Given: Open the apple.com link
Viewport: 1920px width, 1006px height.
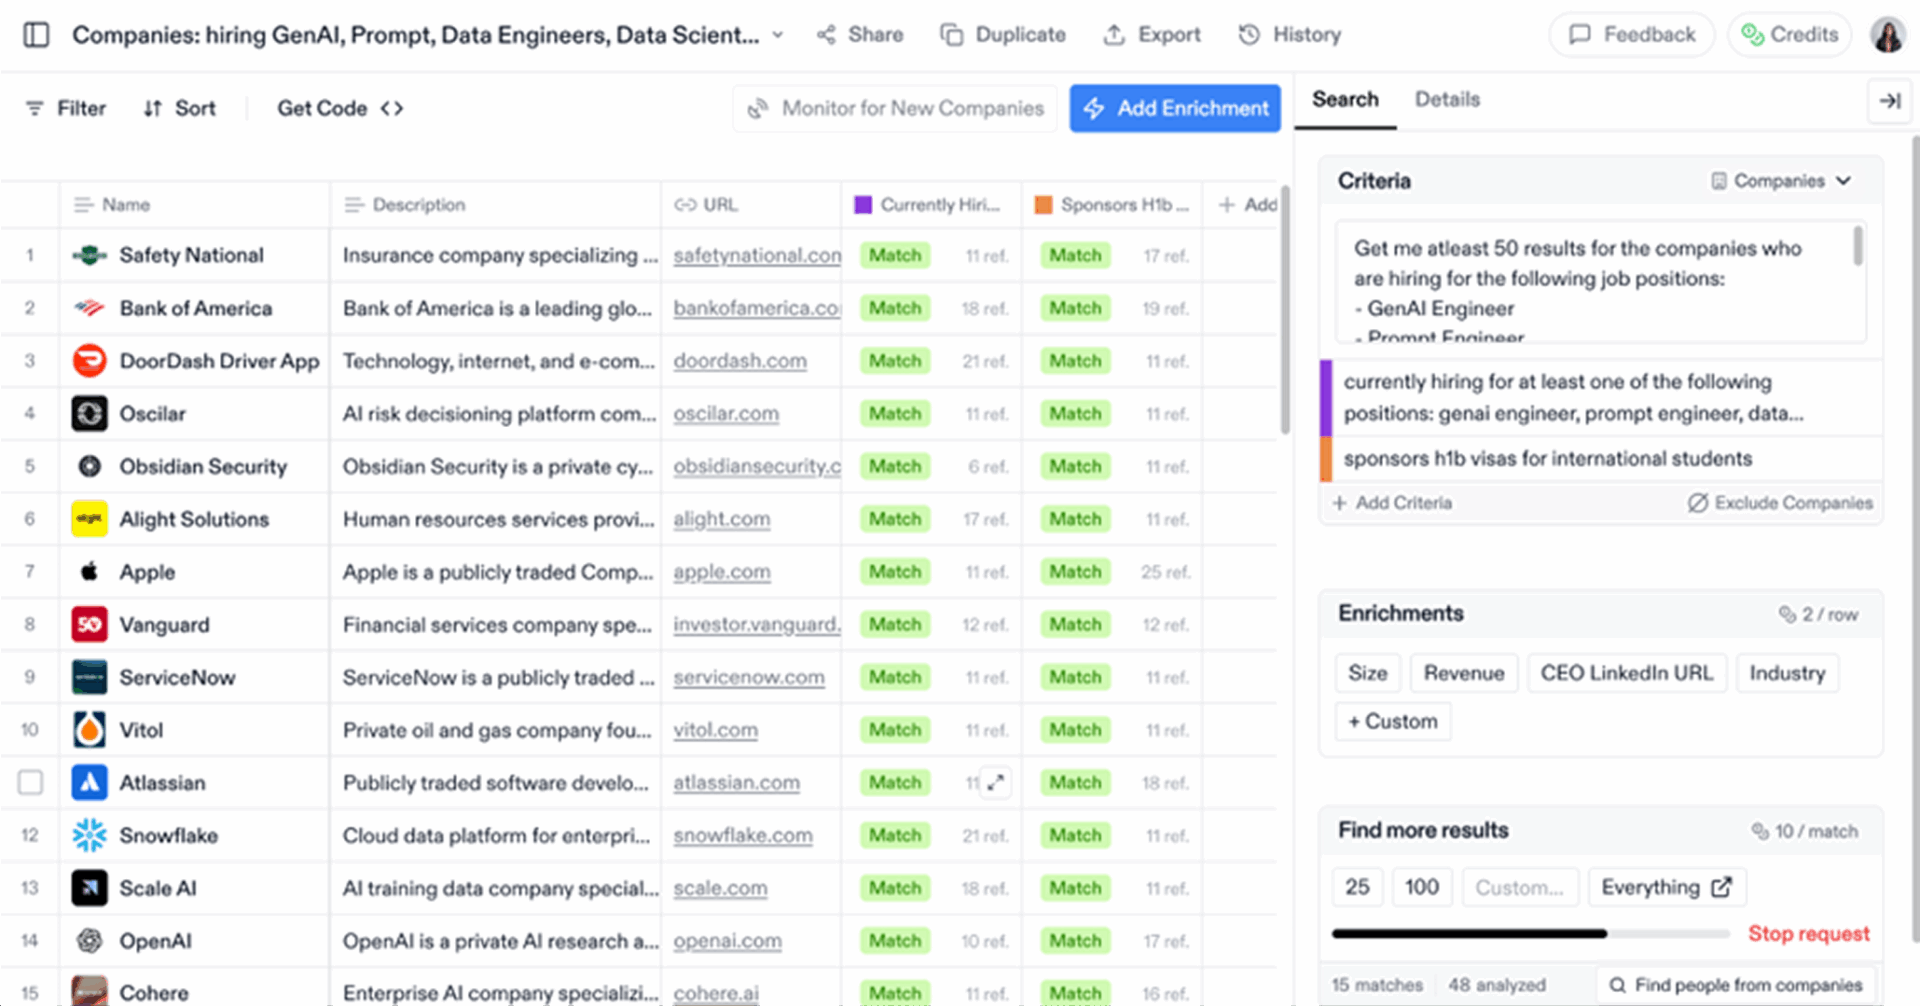Looking at the screenshot, I should [722, 572].
